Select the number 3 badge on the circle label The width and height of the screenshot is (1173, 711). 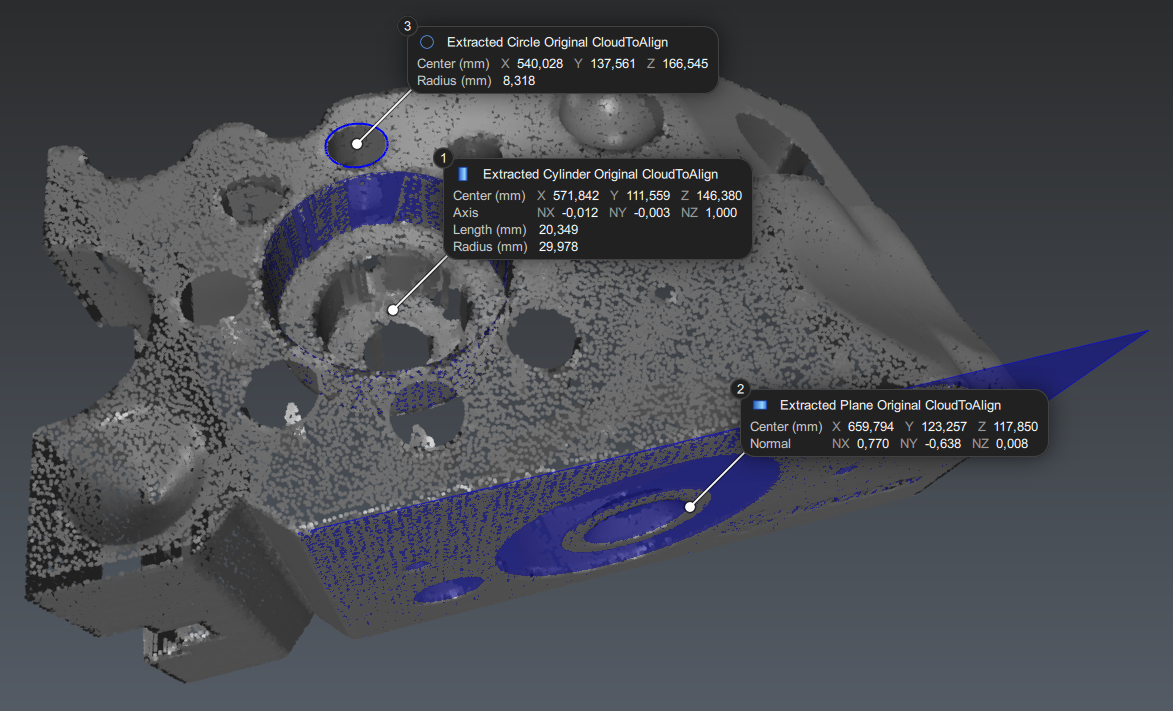(x=406, y=26)
